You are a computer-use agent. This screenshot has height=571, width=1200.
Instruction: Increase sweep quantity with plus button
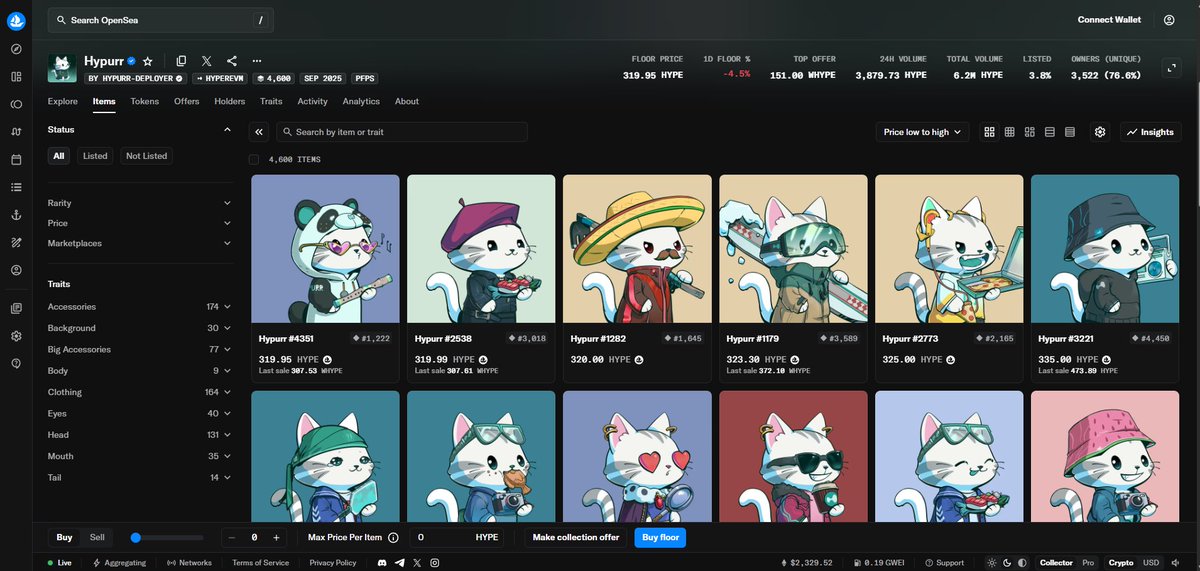coord(277,538)
